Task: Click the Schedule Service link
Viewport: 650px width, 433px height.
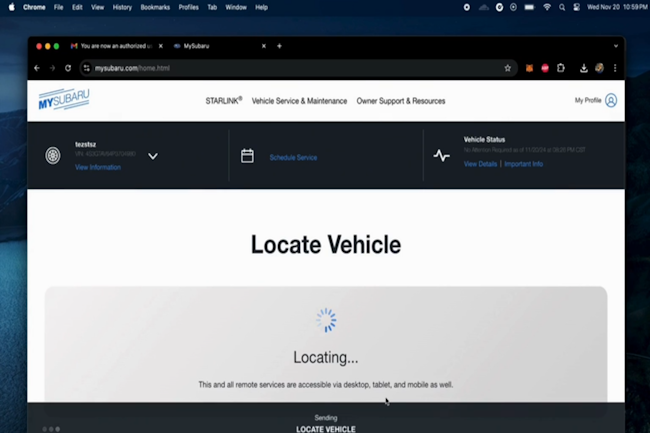Action: coord(293,157)
